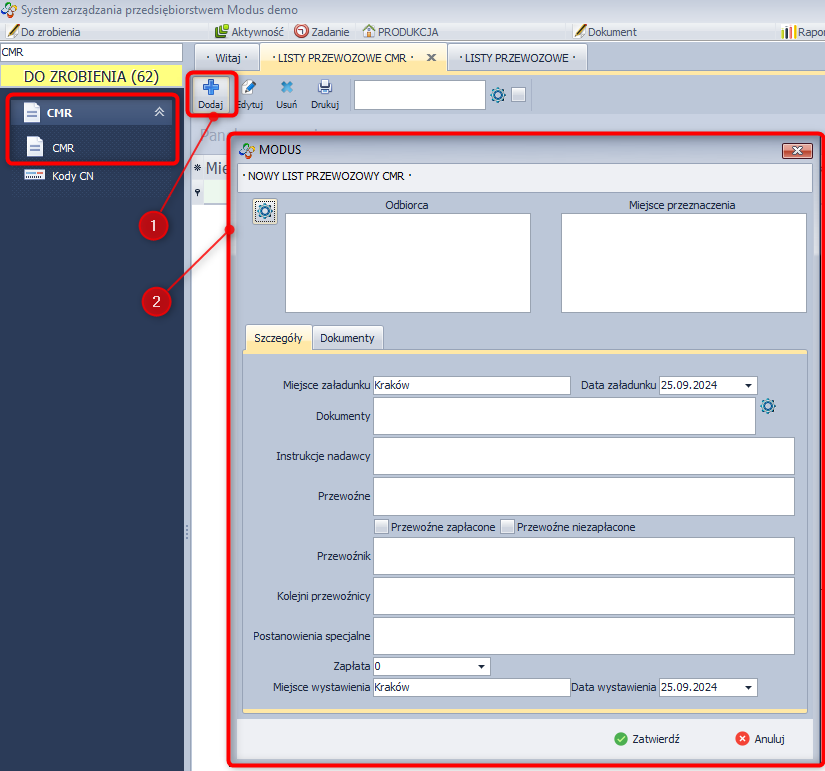Expand the Zapłata dropdown list
Viewport: 825px width, 771px height.
pyautogui.click(x=481, y=666)
